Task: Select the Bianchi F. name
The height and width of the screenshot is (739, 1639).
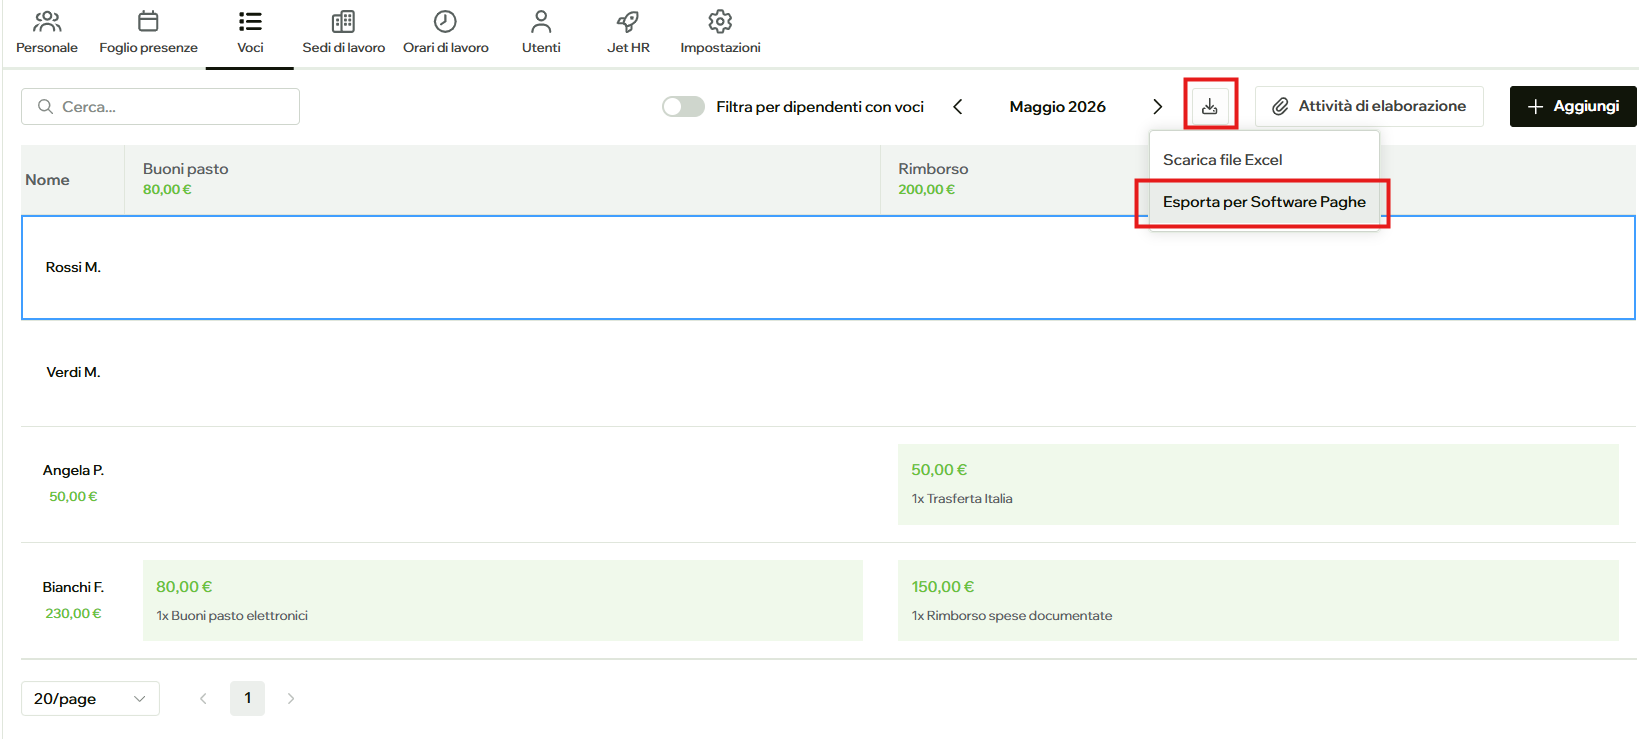Action: (73, 587)
